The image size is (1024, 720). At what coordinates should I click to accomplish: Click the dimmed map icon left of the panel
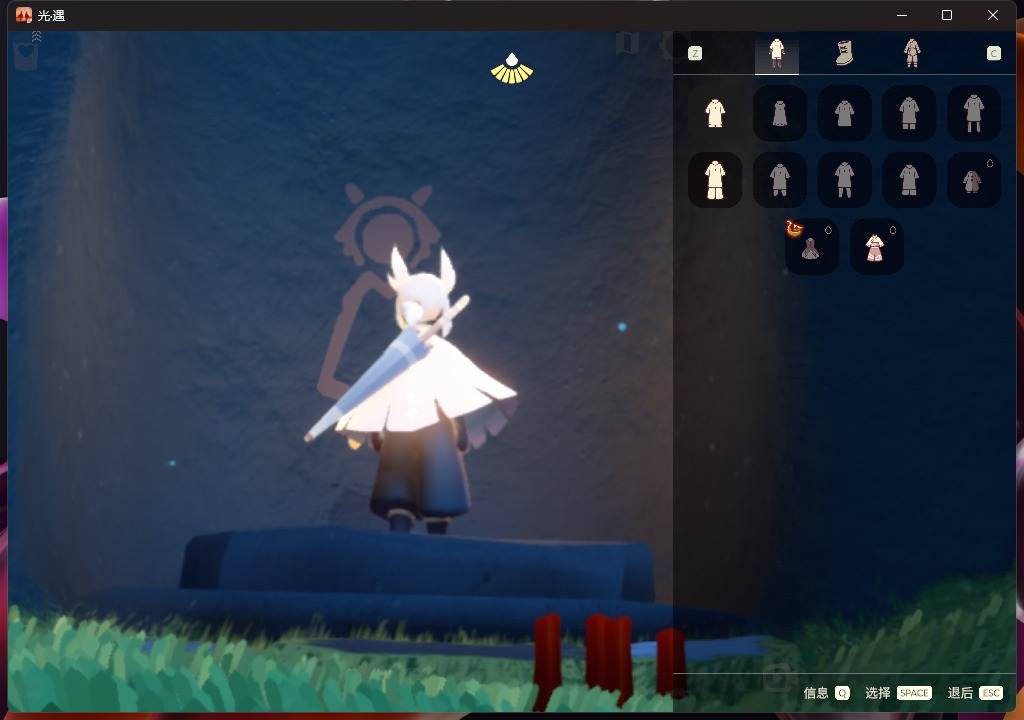(x=627, y=44)
